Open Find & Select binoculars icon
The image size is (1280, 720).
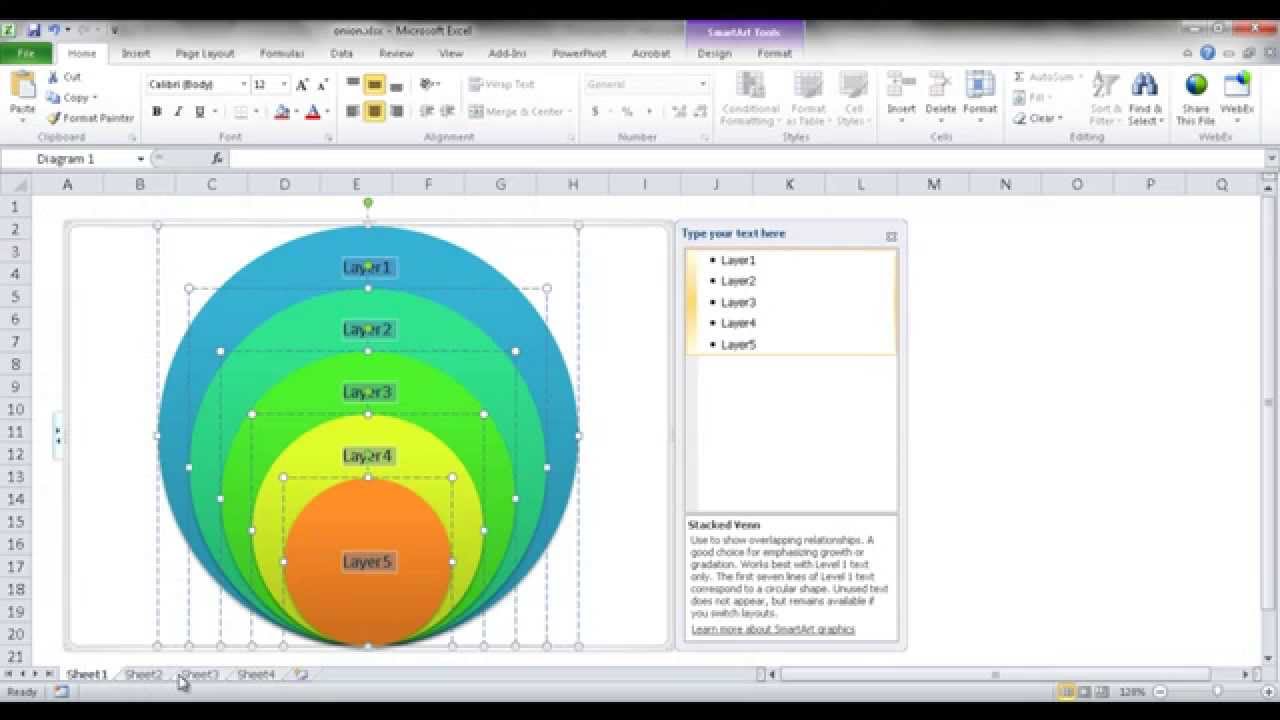click(1145, 86)
